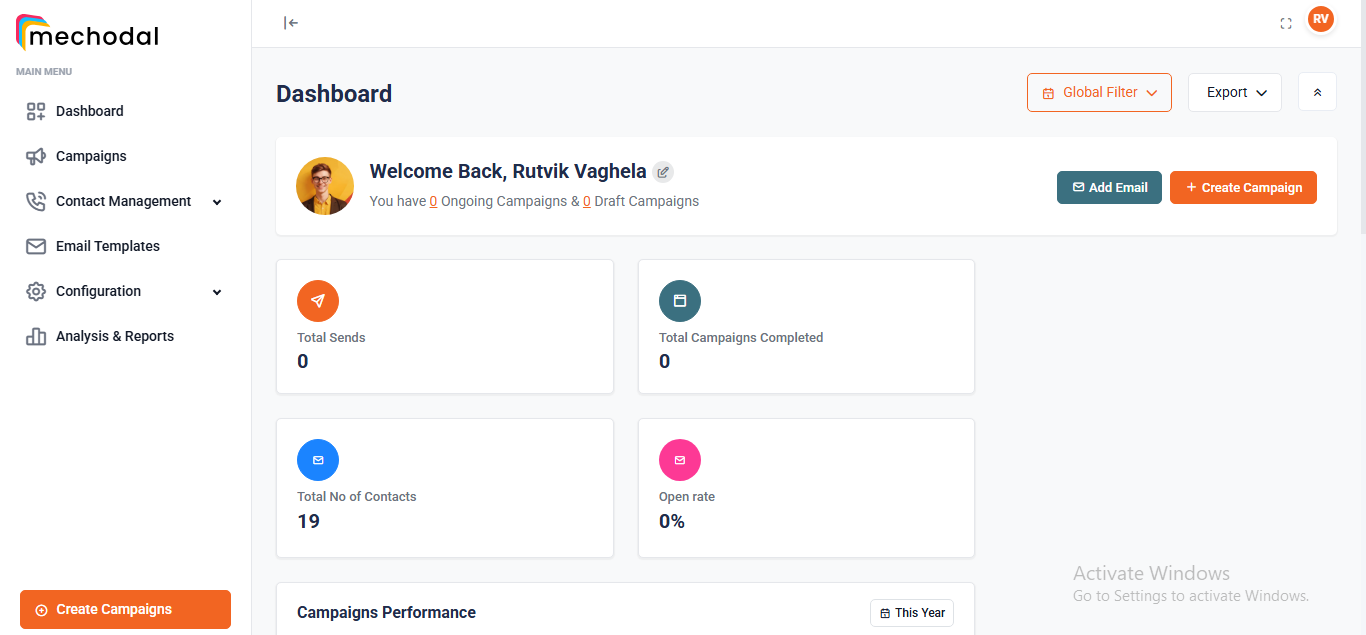Expand the Contact Management chevron
The image size is (1366, 635).
(217, 201)
